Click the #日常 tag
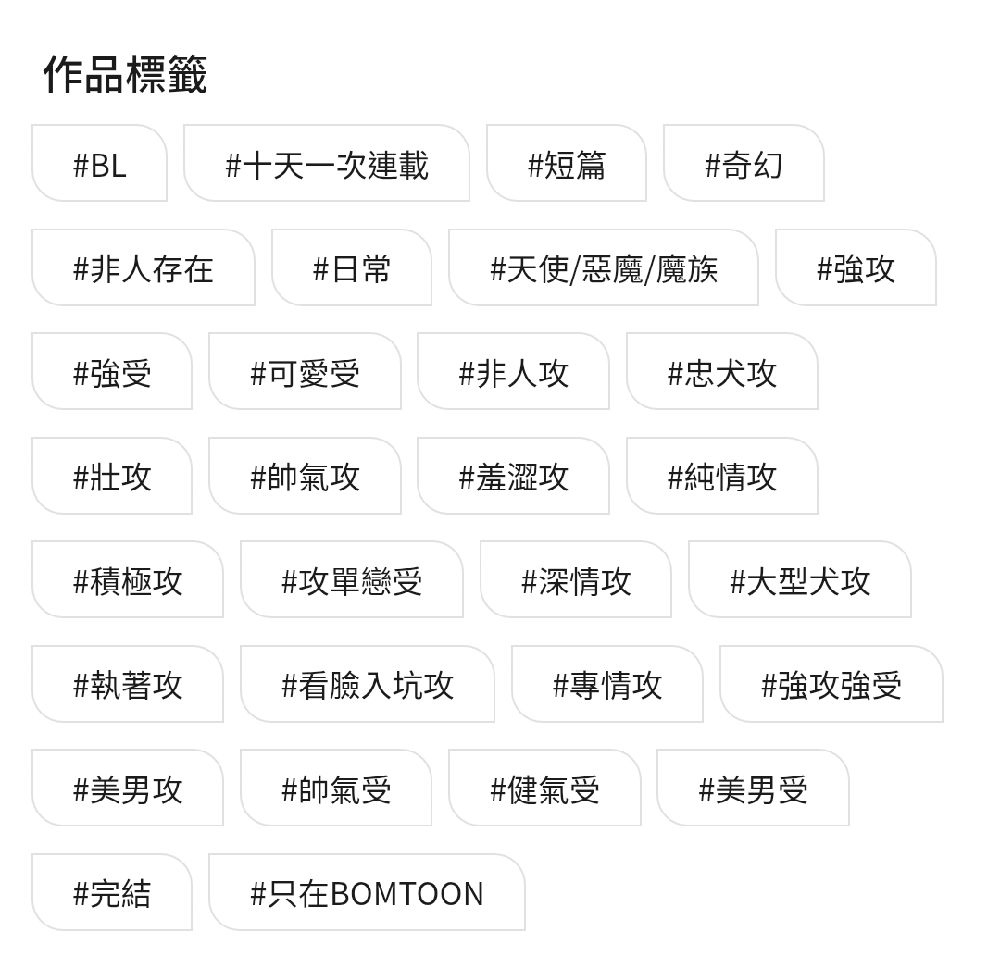This screenshot has width=1000, height=956. (x=351, y=268)
